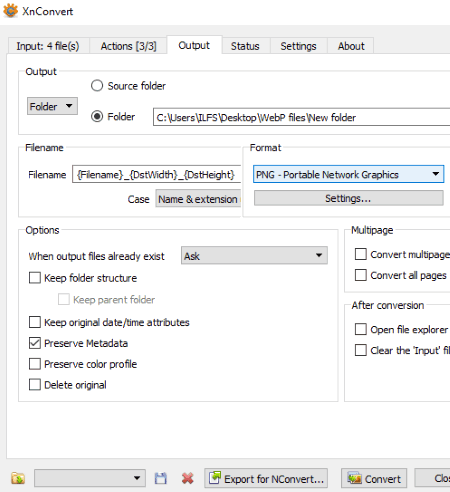This screenshot has height=492, width=450.
Task: Click the output folder path field
Action: click(x=302, y=117)
